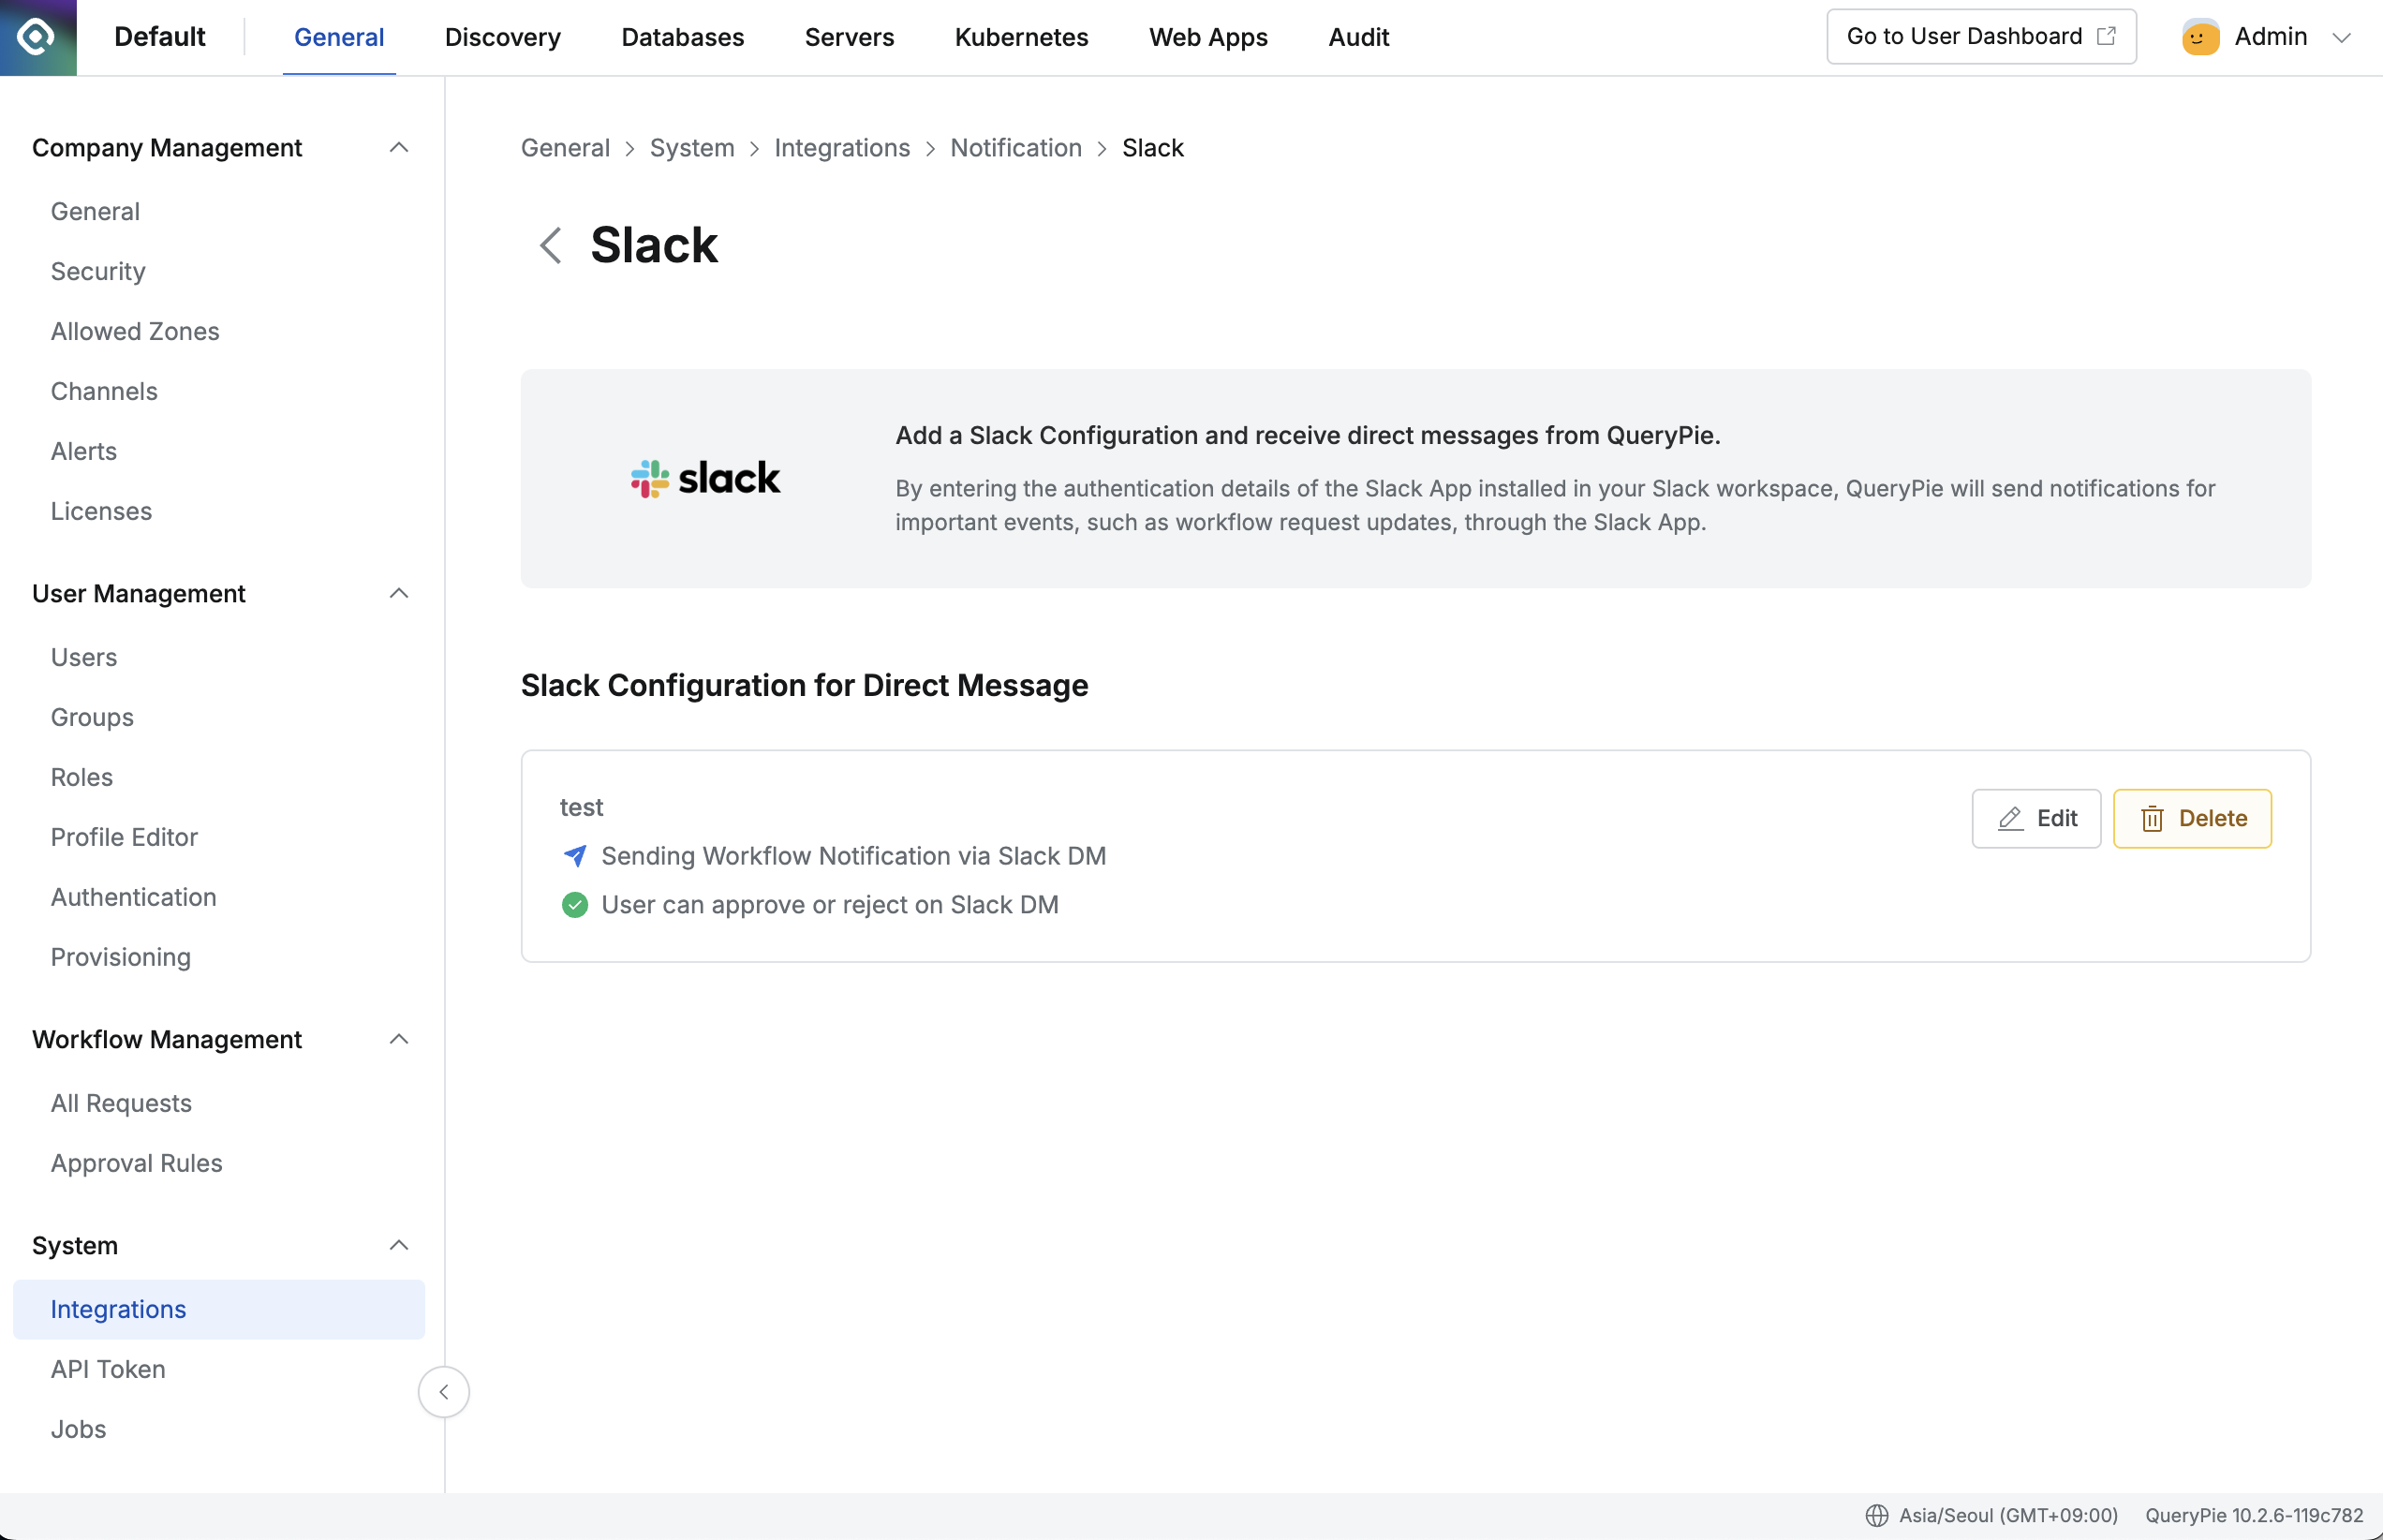Open the Kubernetes tab
2383x1540 pixels.
[x=1021, y=37]
